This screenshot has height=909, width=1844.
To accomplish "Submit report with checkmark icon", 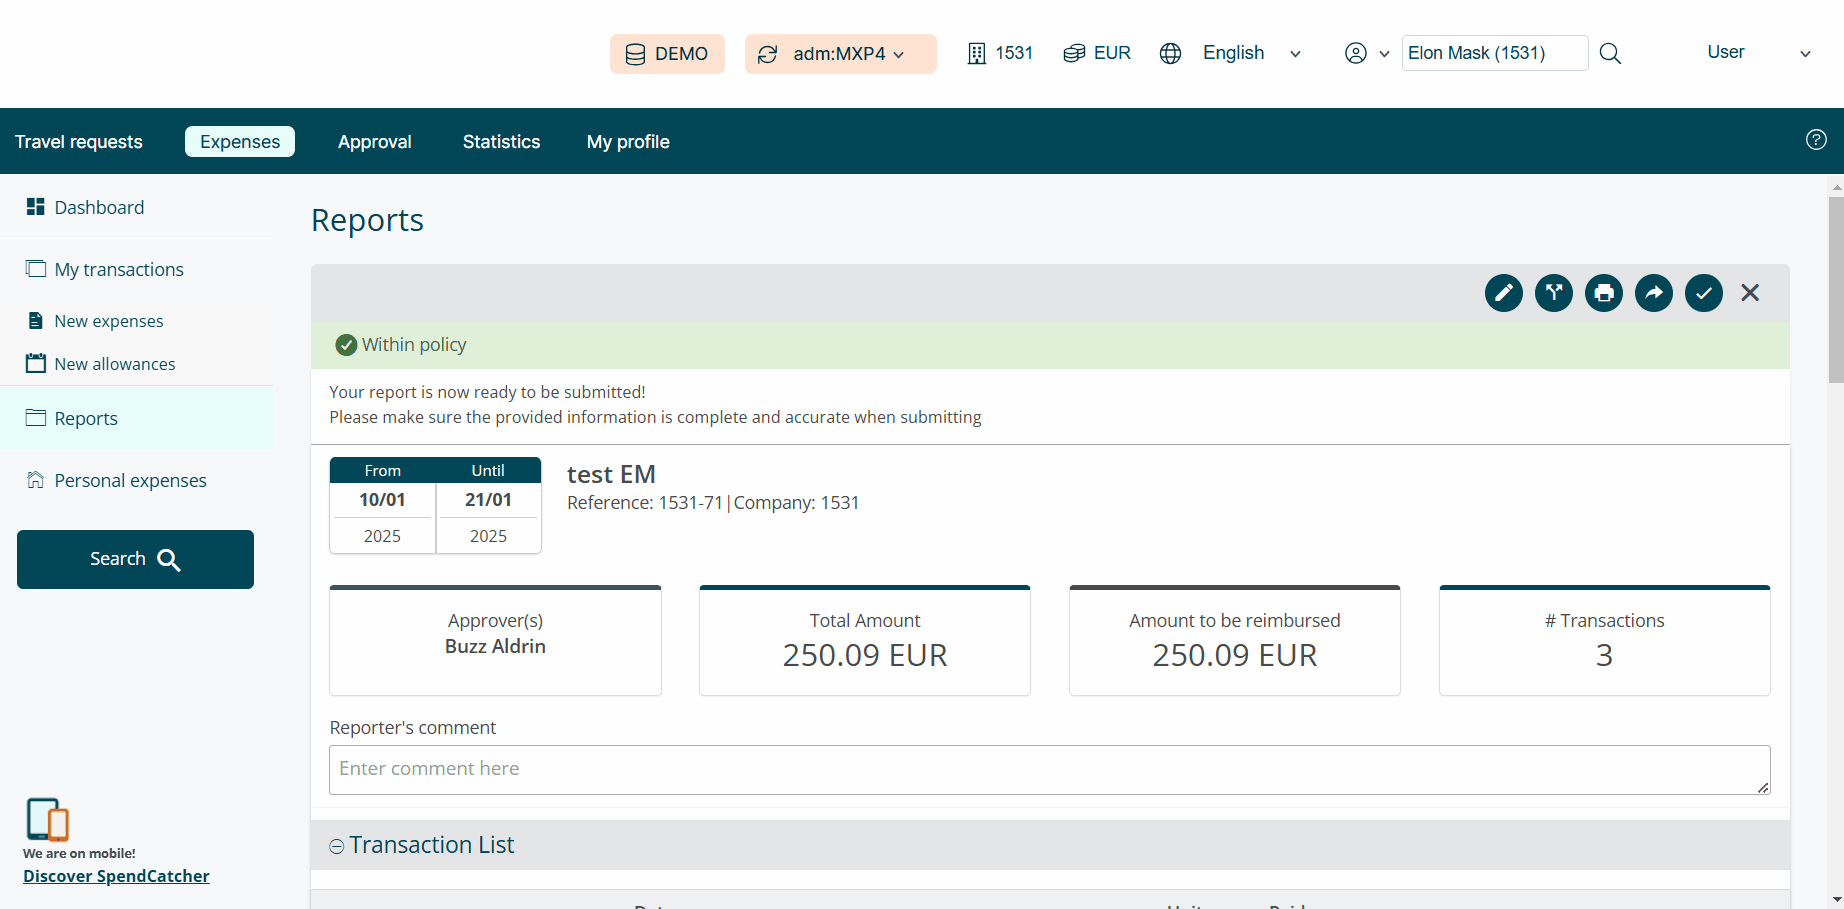I will pyautogui.click(x=1703, y=293).
